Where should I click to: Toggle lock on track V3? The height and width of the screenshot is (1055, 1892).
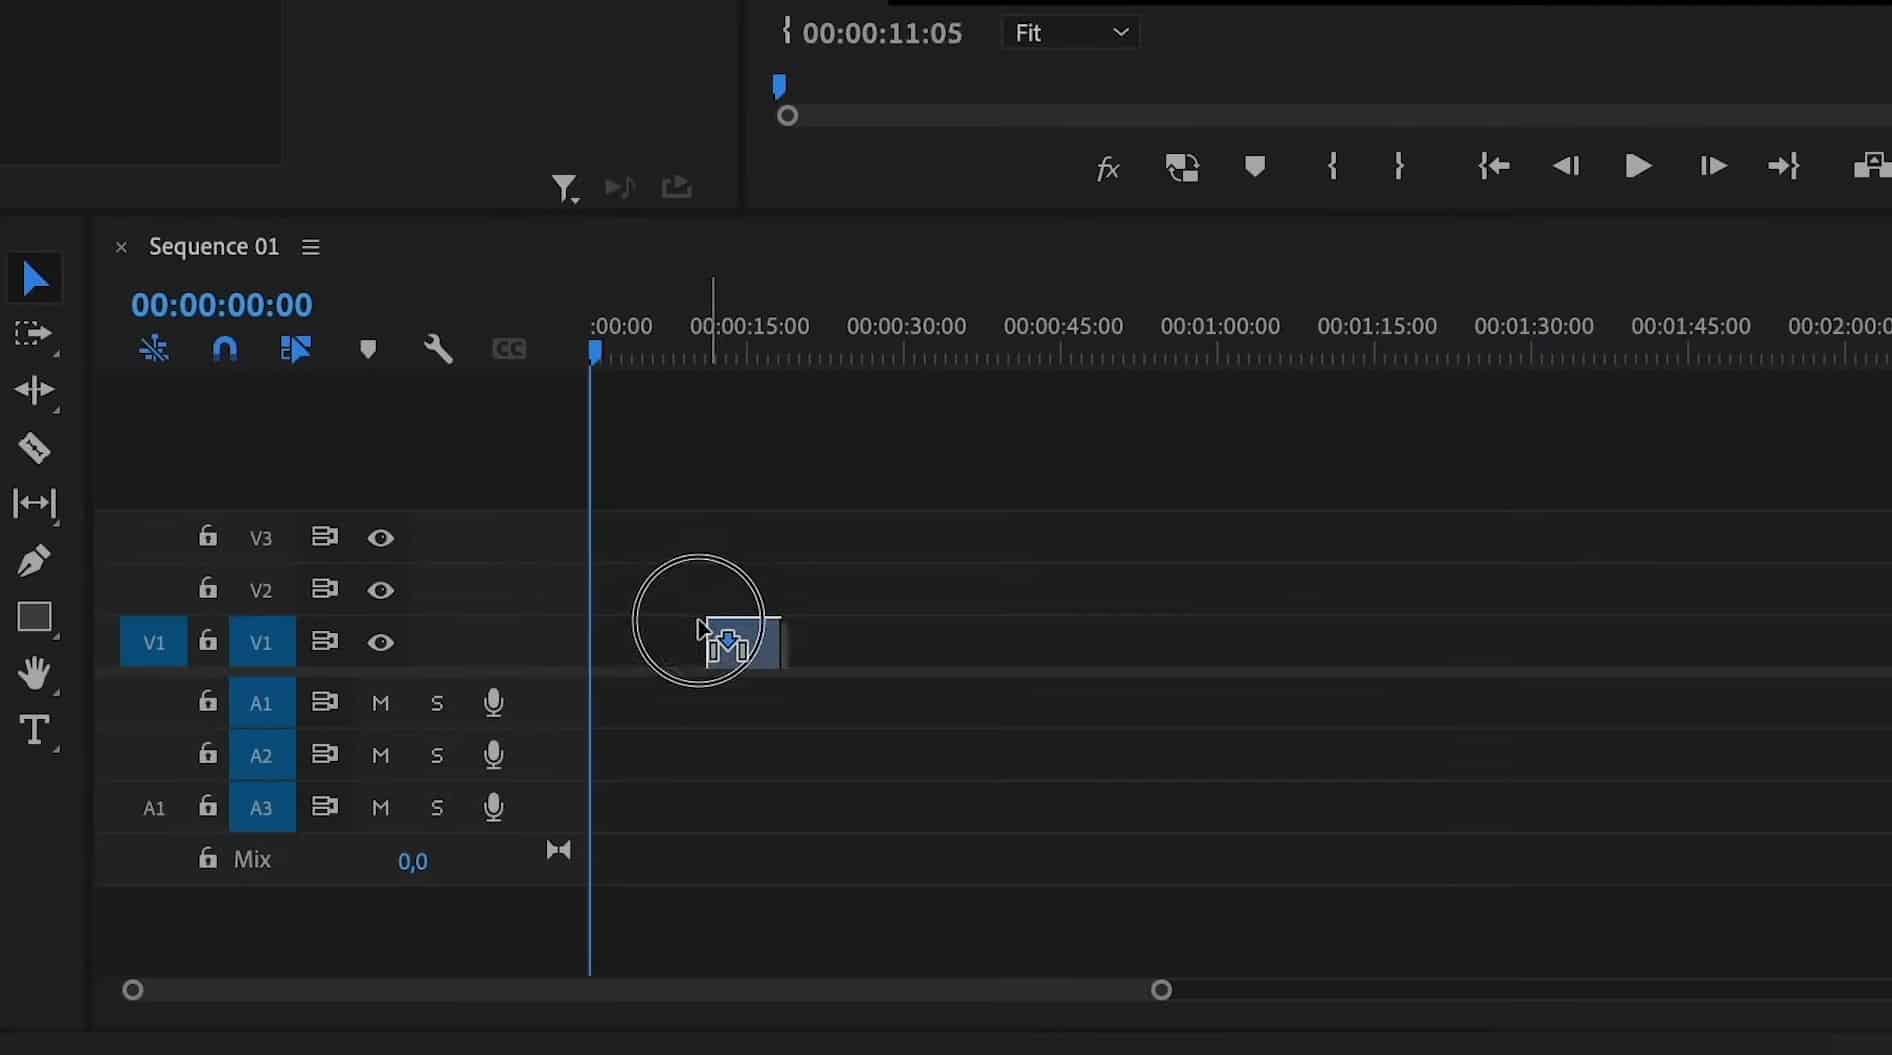pyautogui.click(x=207, y=536)
